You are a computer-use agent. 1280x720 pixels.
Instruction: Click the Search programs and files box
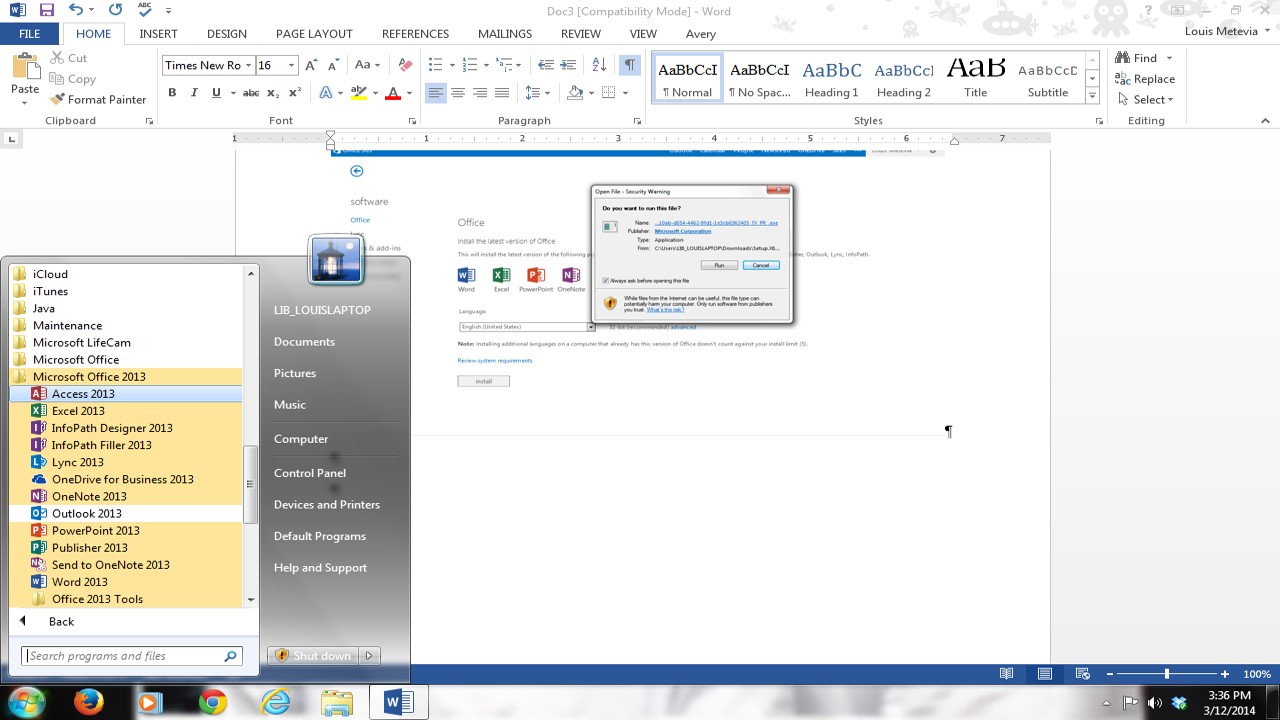[x=132, y=656]
